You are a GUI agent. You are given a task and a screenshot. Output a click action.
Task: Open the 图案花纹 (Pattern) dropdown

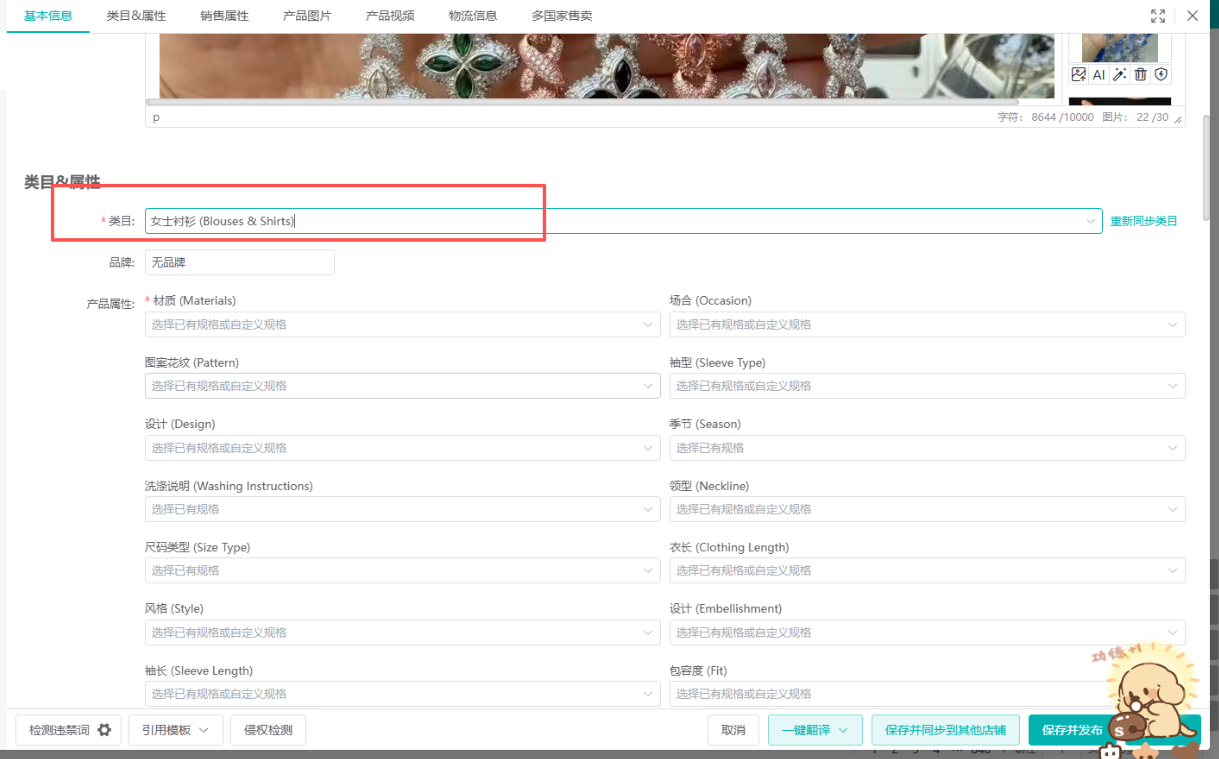coord(402,386)
